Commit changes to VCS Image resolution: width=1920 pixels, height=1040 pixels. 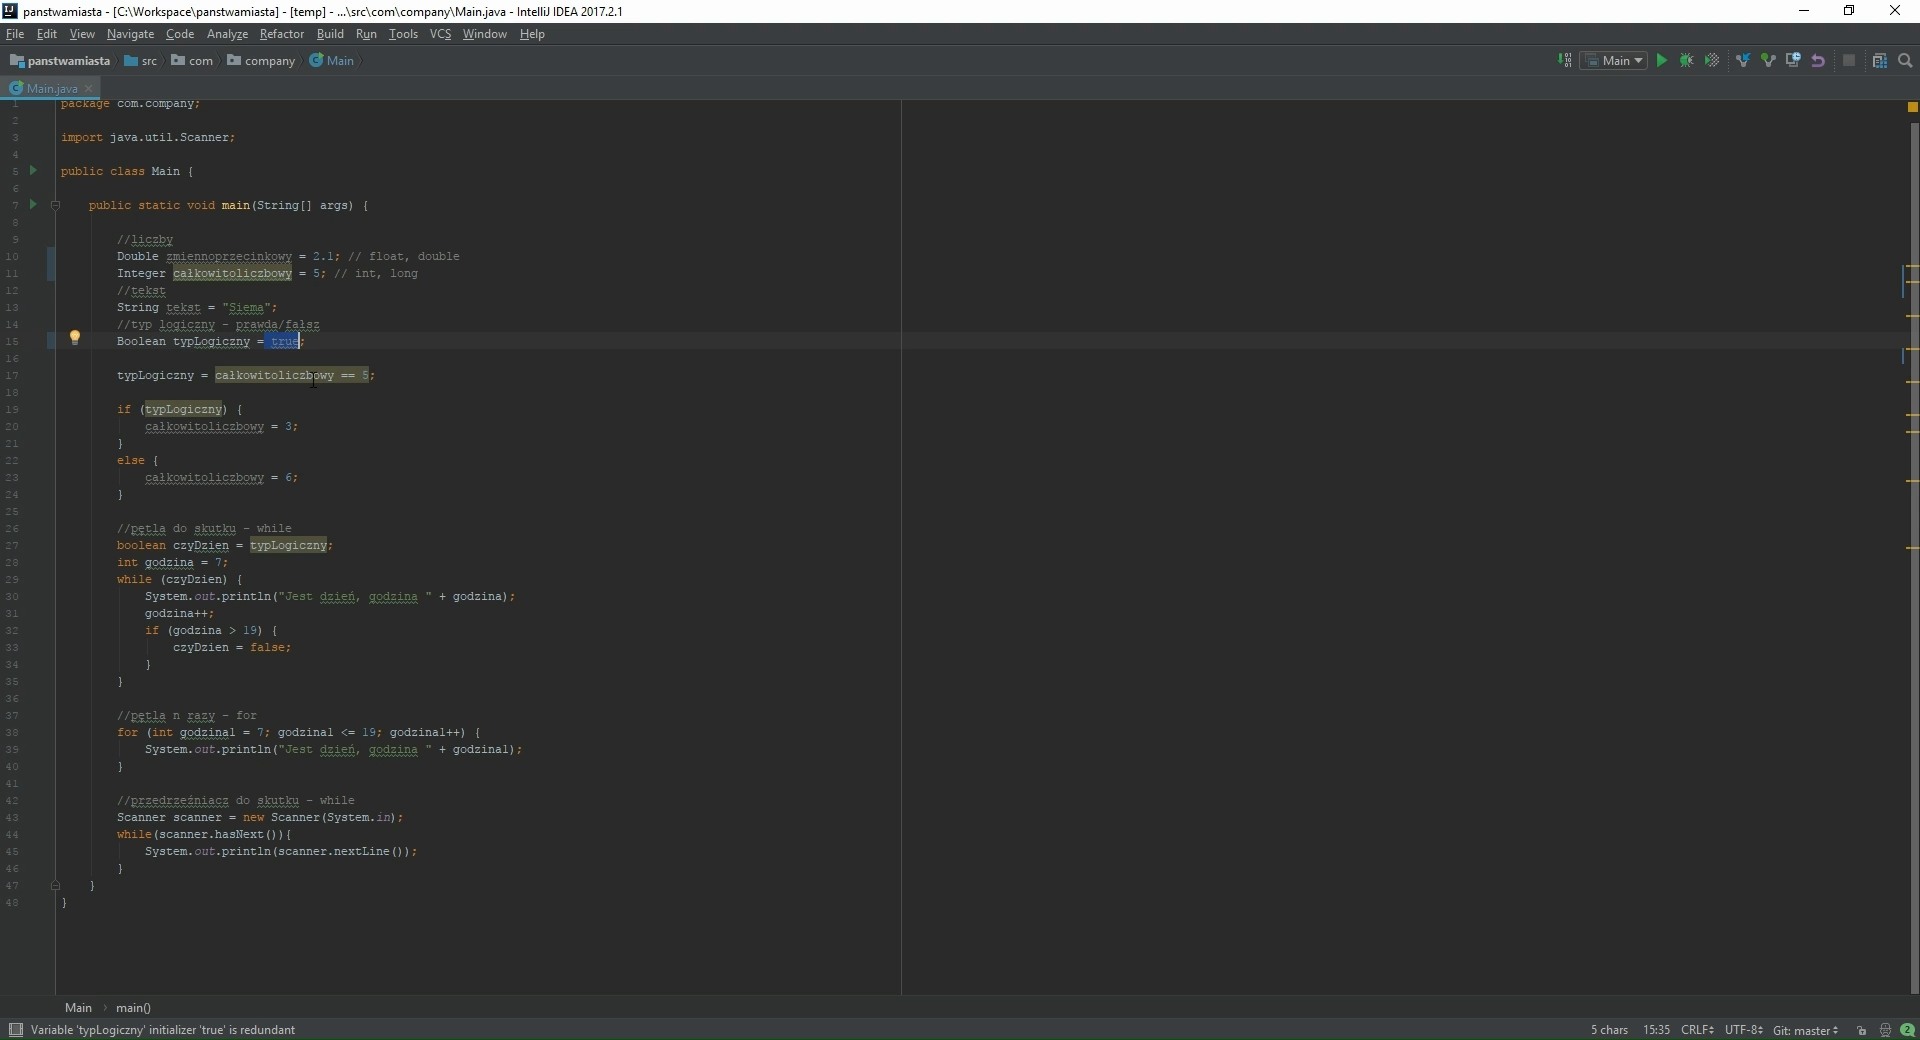pyautogui.click(x=1769, y=60)
